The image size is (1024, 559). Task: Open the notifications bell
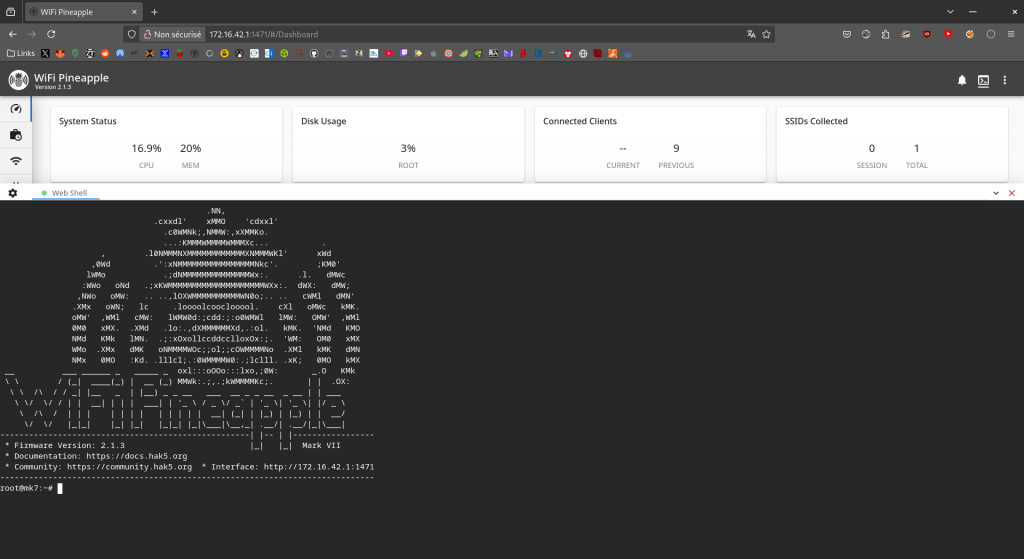click(962, 80)
